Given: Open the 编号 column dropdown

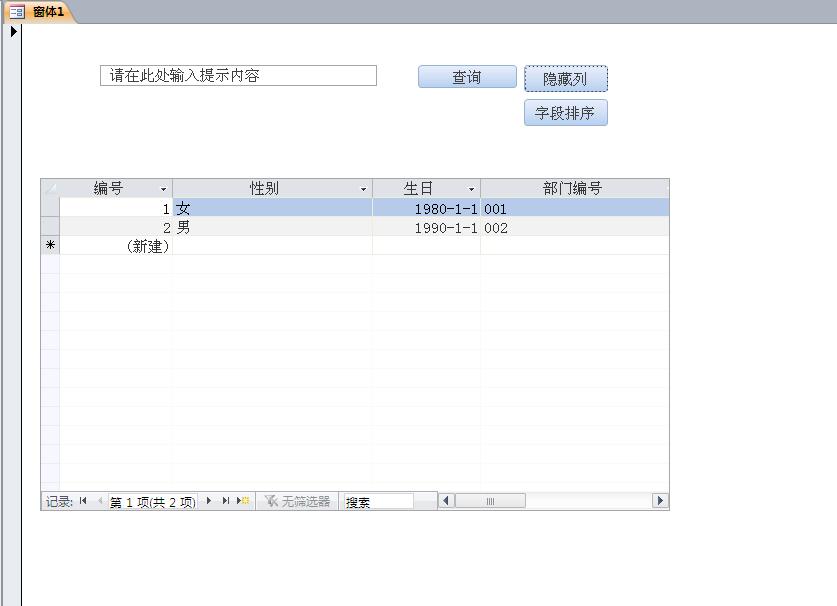Looking at the screenshot, I should [x=163, y=189].
